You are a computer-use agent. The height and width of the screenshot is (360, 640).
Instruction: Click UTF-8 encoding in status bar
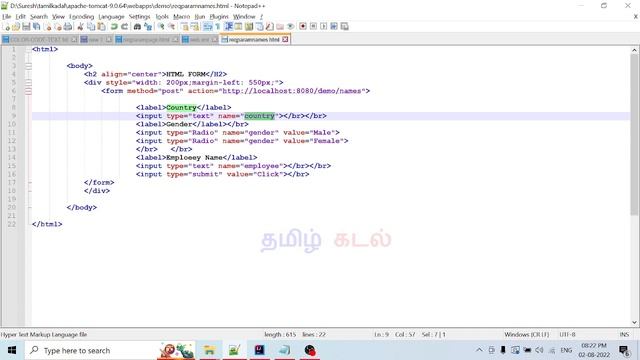567,334
